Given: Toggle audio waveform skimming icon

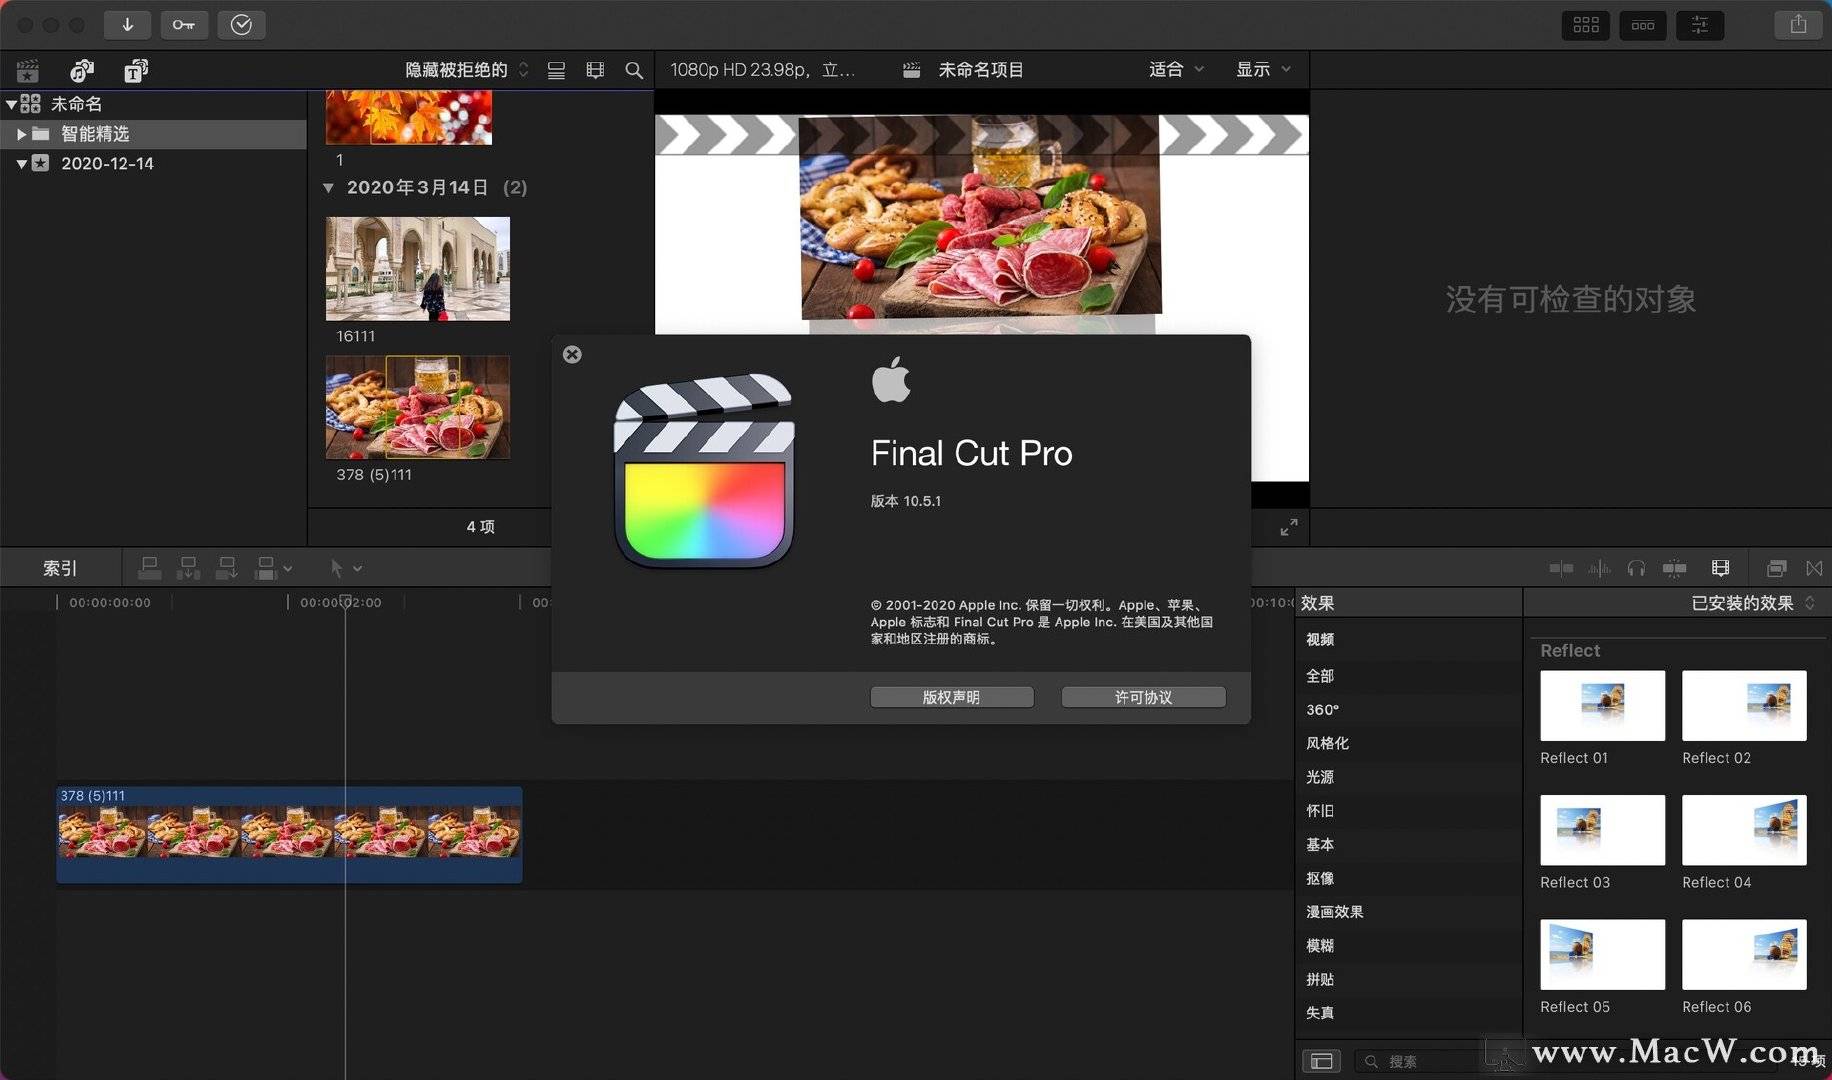Looking at the screenshot, I should (x=1599, y=568).
